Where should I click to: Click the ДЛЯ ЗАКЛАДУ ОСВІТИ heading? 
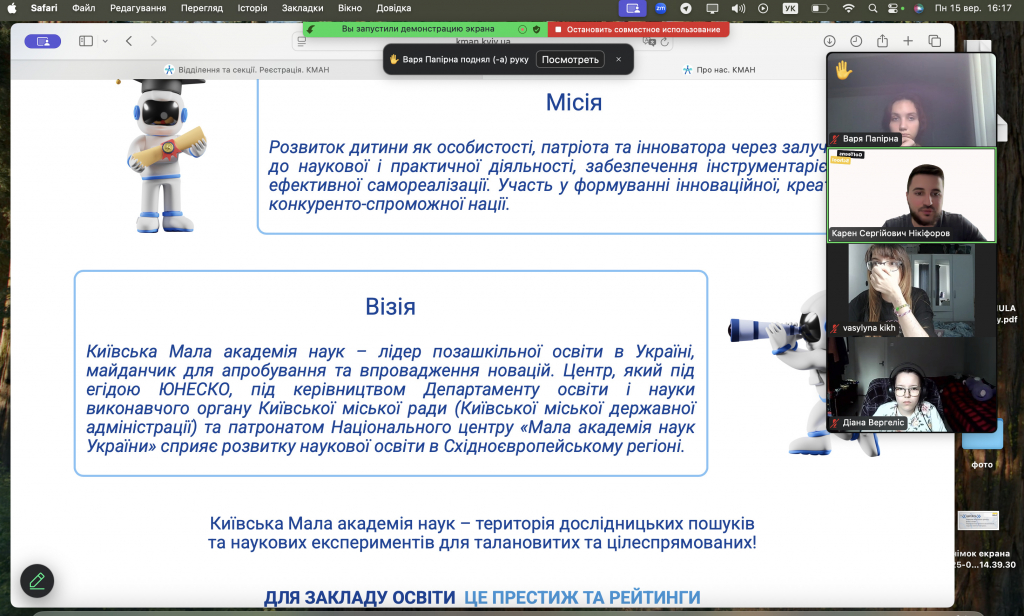(x=360, y=597)
